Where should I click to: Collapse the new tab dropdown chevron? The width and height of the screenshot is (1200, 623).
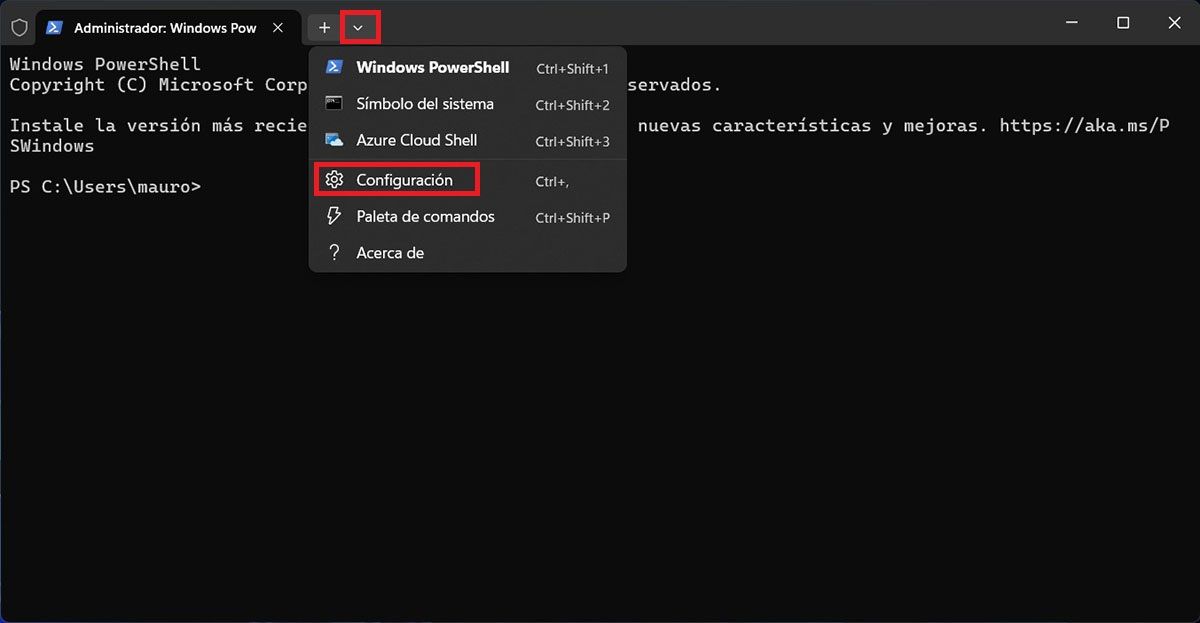tap(358, 28)
